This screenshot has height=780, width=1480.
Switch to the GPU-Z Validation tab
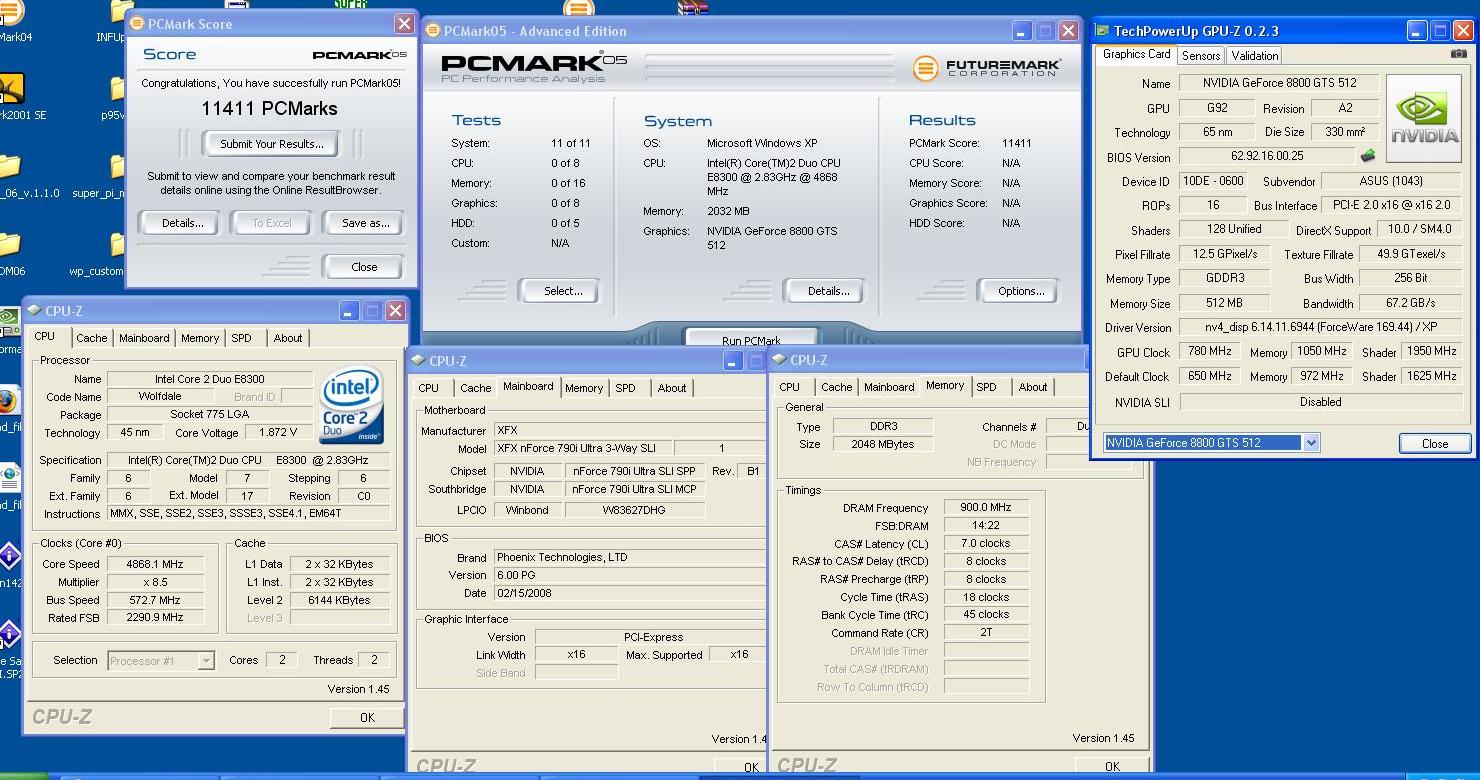1254,56
